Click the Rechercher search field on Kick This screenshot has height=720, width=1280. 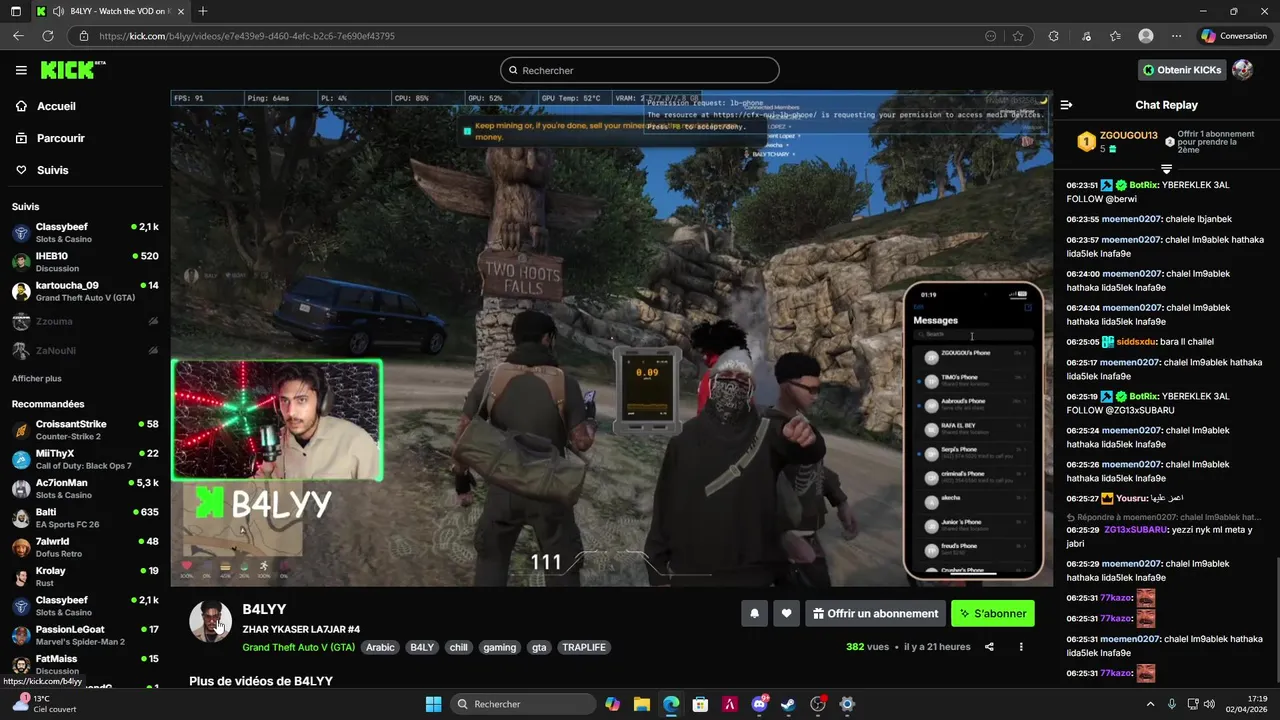pyautogui.click(x=640, y=70)
